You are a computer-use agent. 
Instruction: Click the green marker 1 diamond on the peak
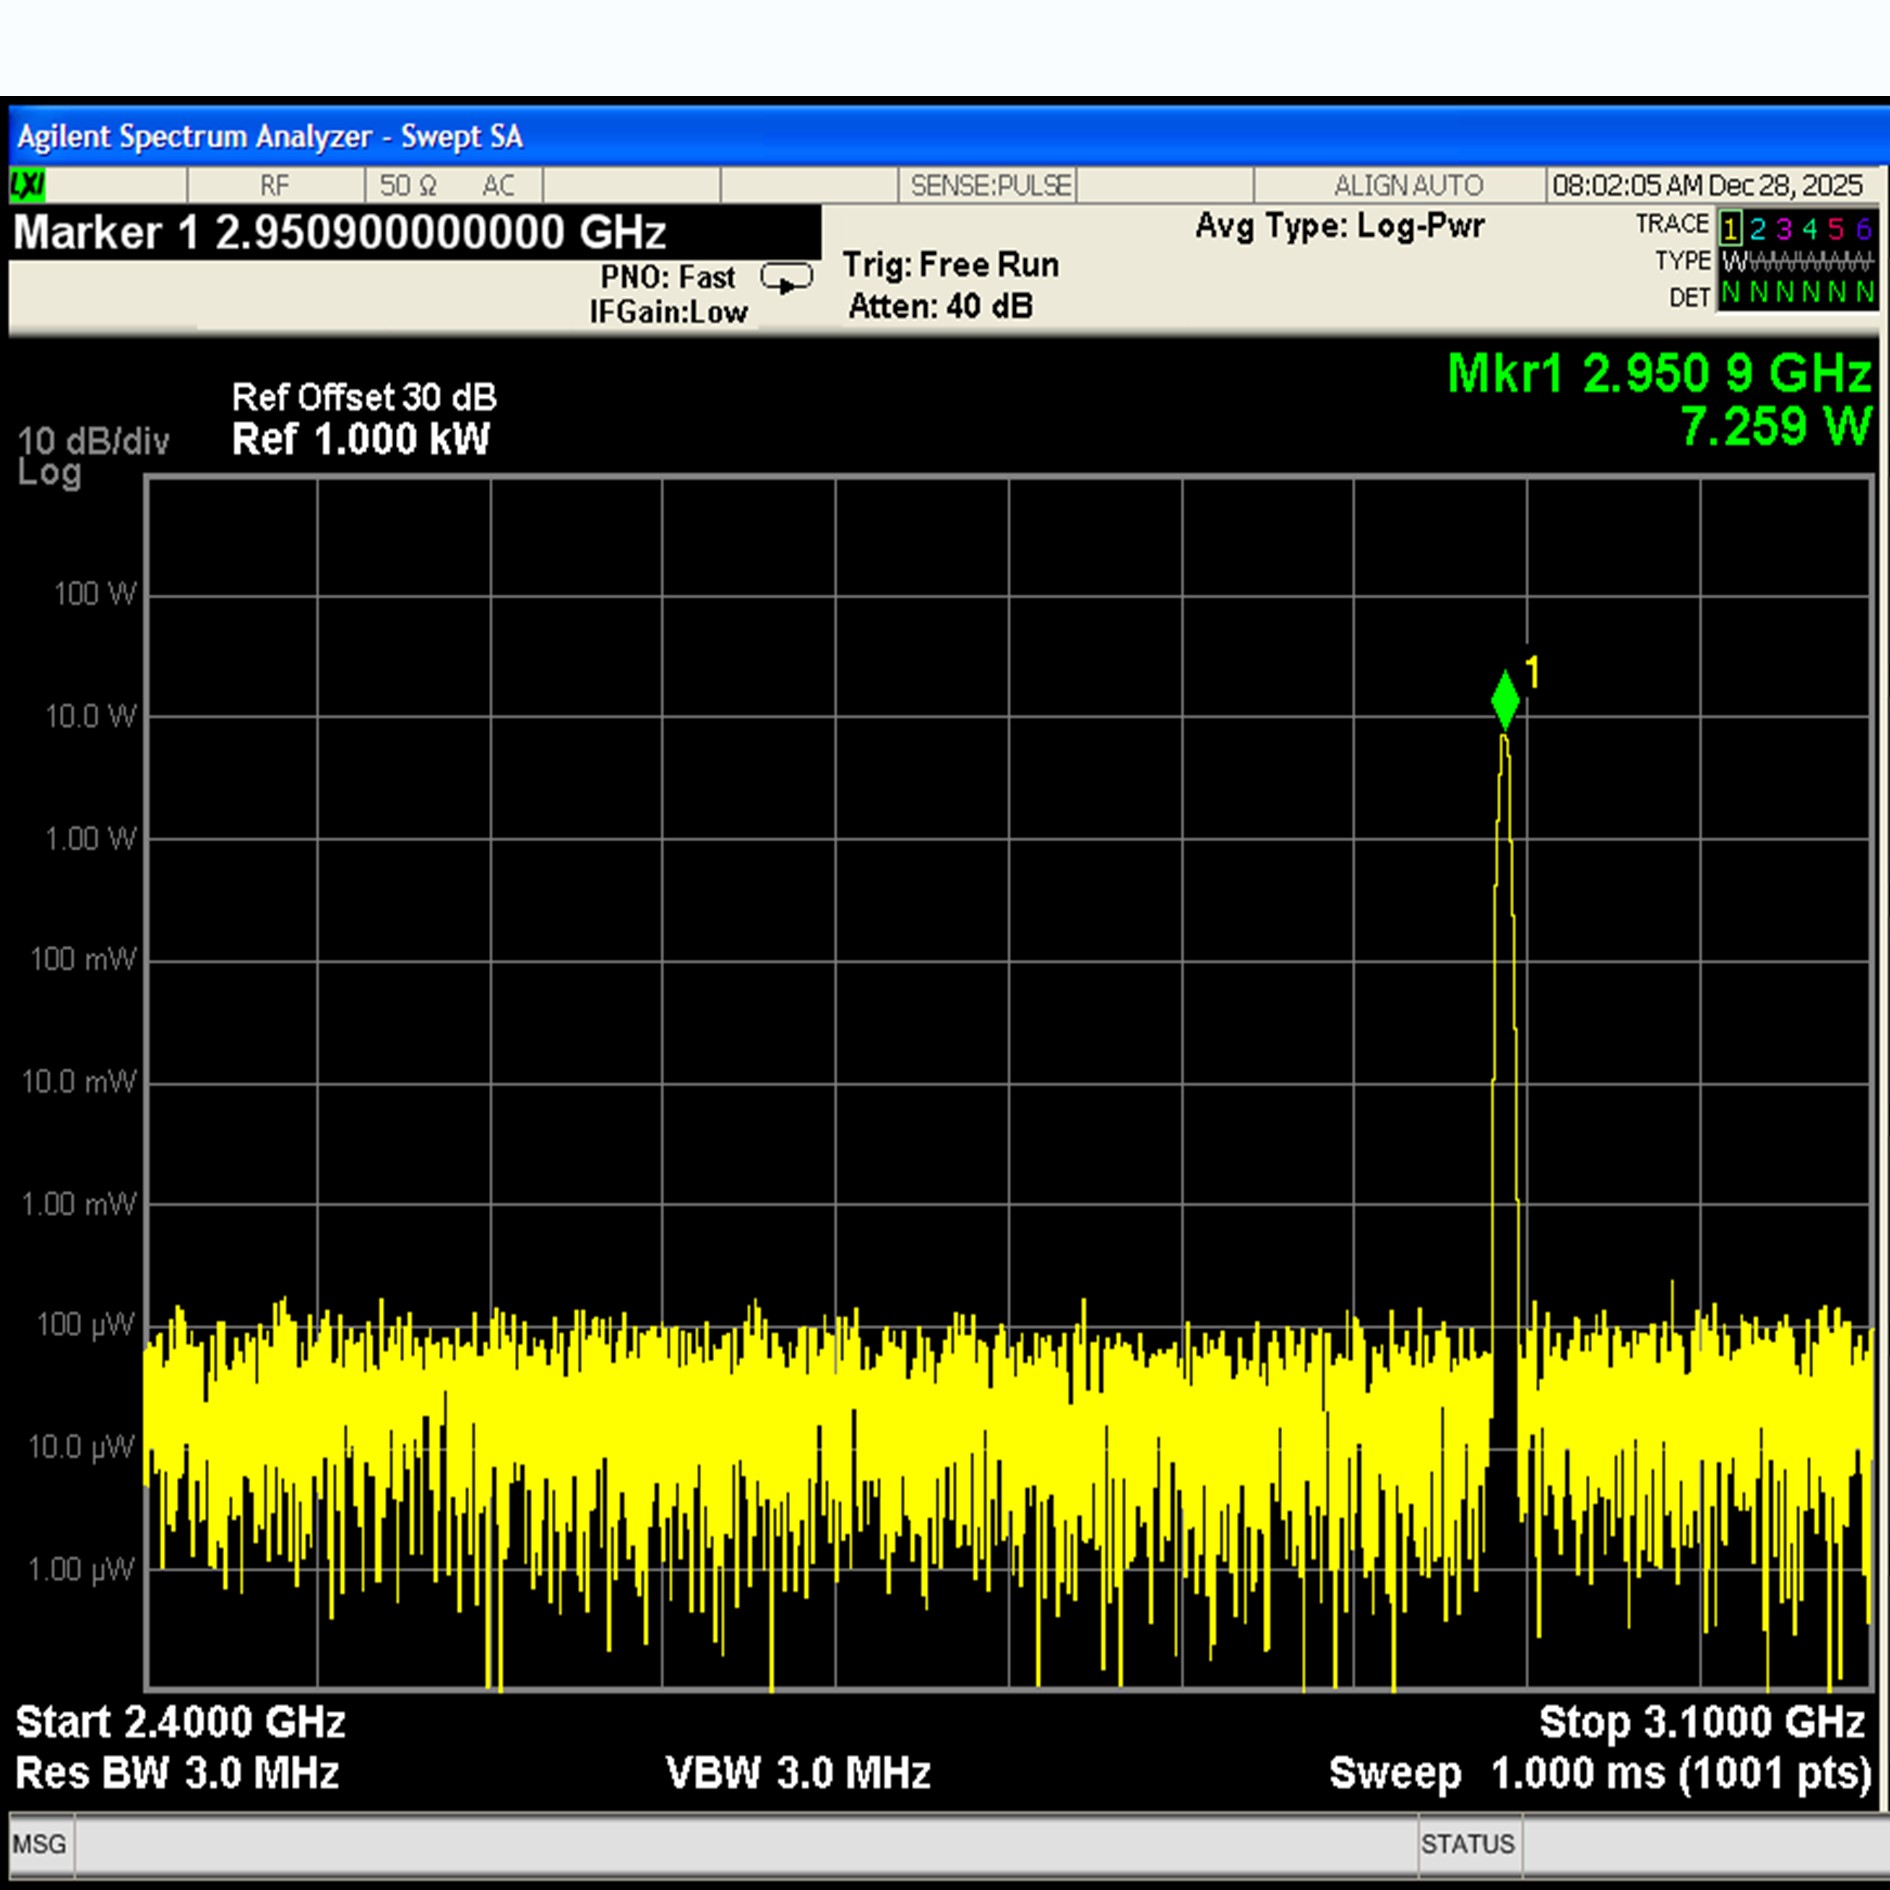(x=1505, y=700)
